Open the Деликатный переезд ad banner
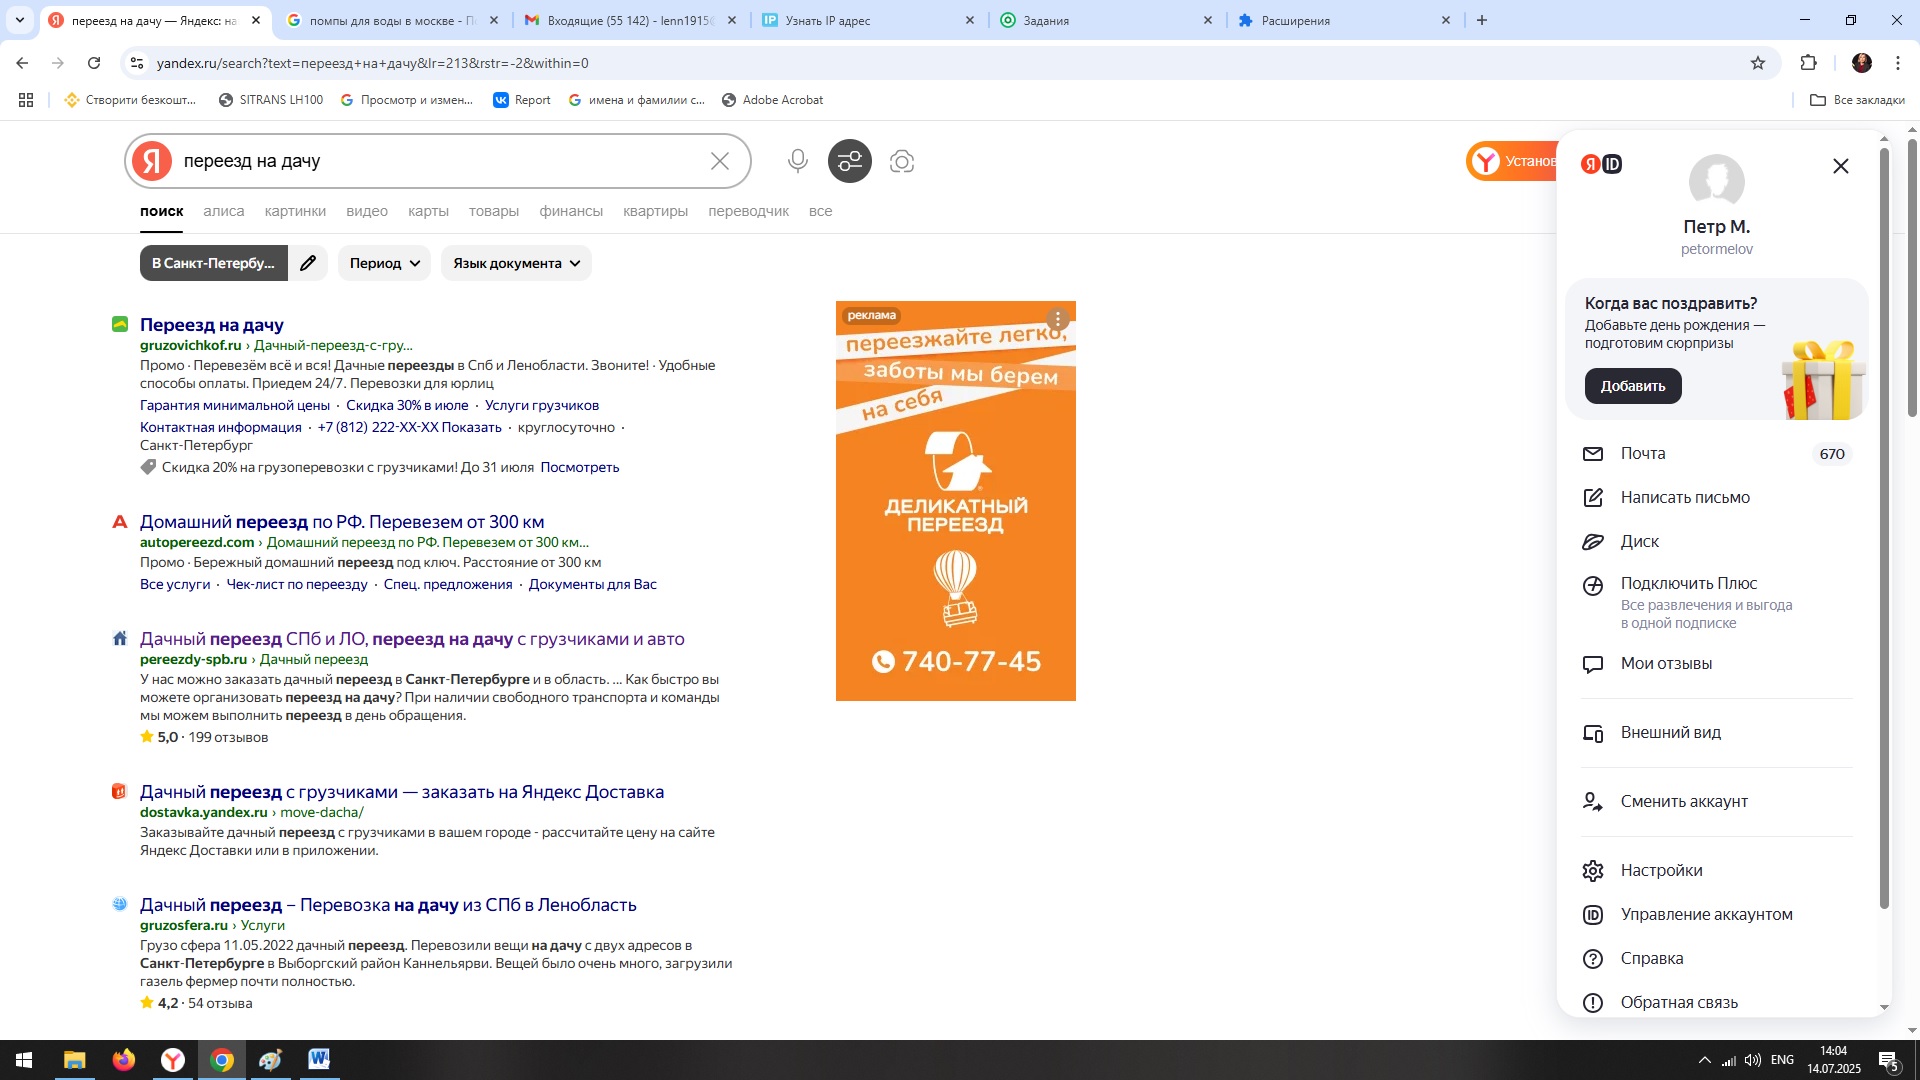 point(956,501)
